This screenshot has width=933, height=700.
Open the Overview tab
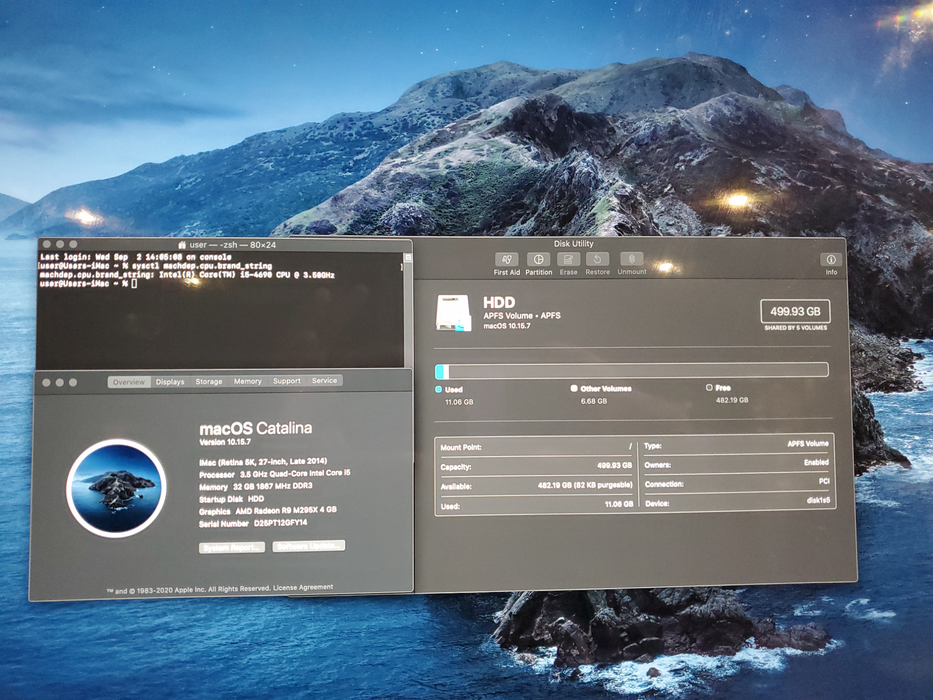pos(129,382)
